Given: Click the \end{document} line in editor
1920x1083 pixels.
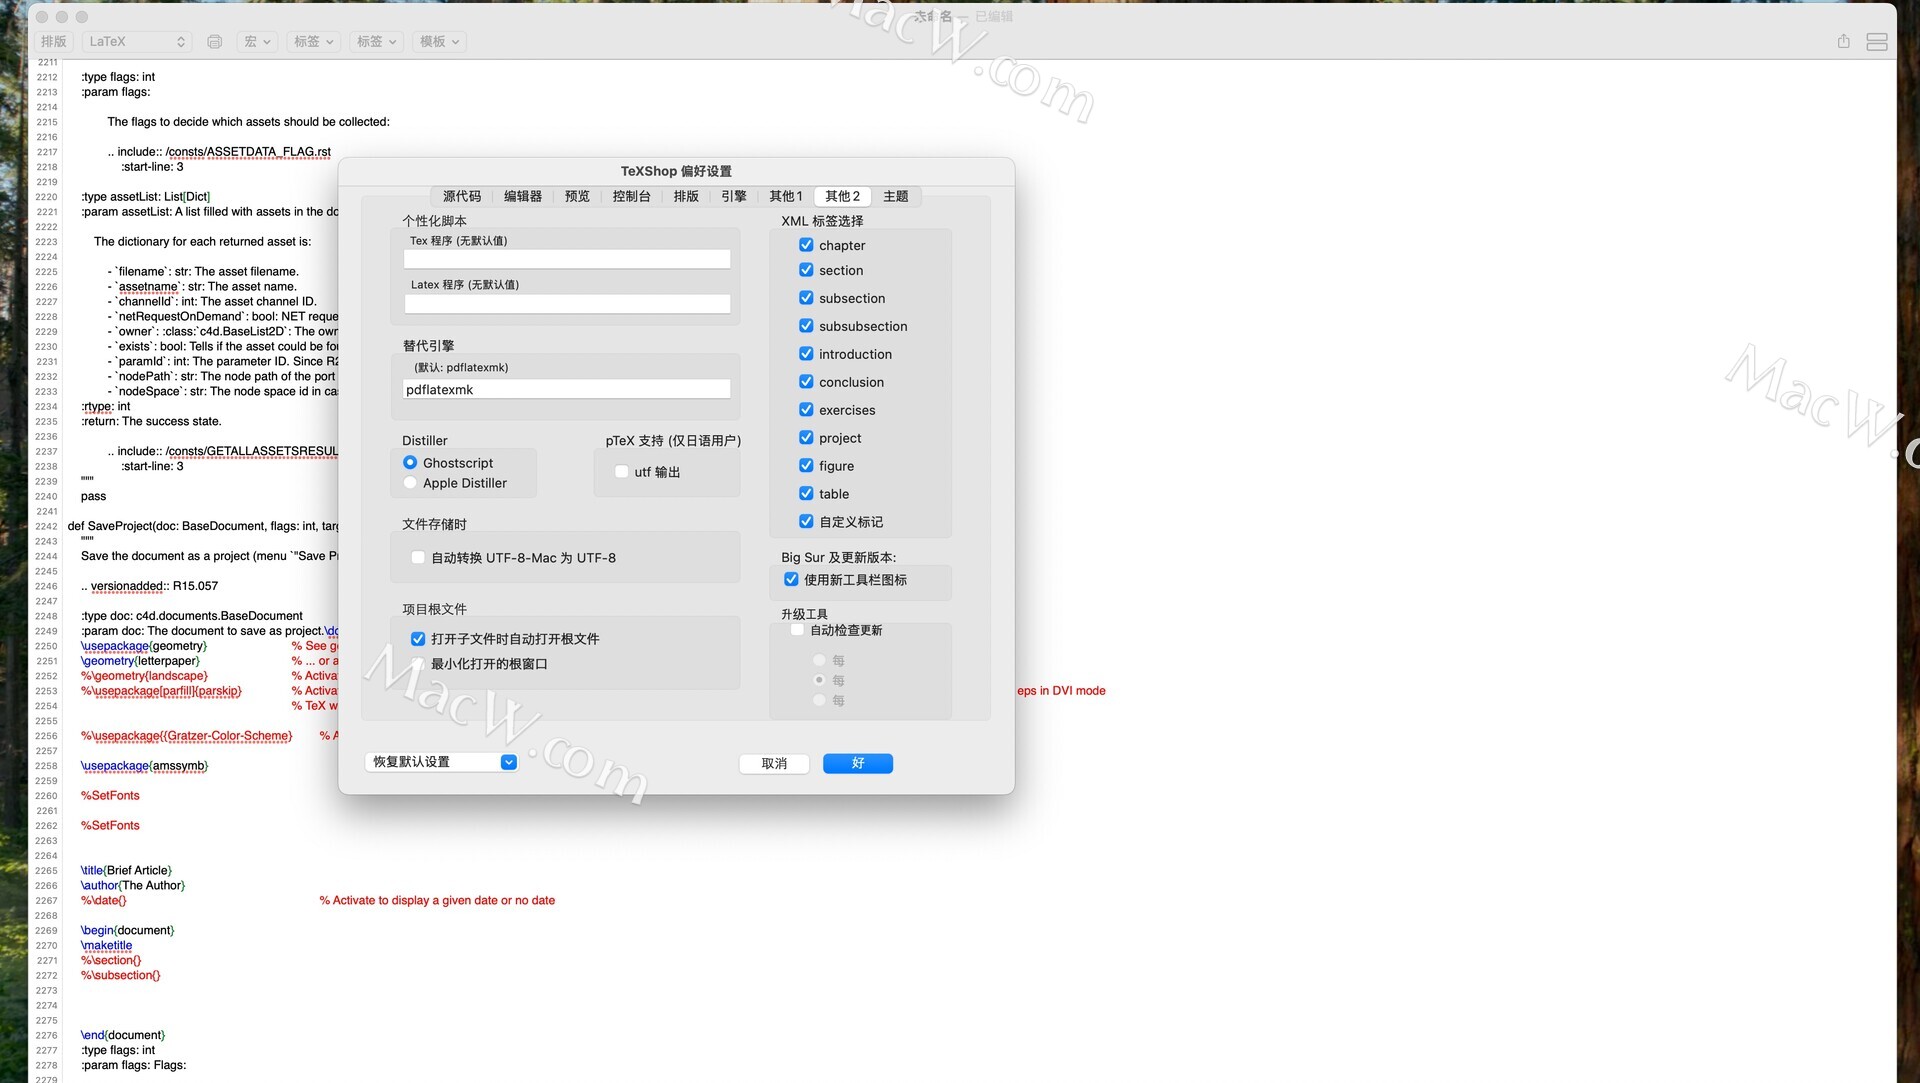Looking at the screenshot, I should [x=123, y=1036].
